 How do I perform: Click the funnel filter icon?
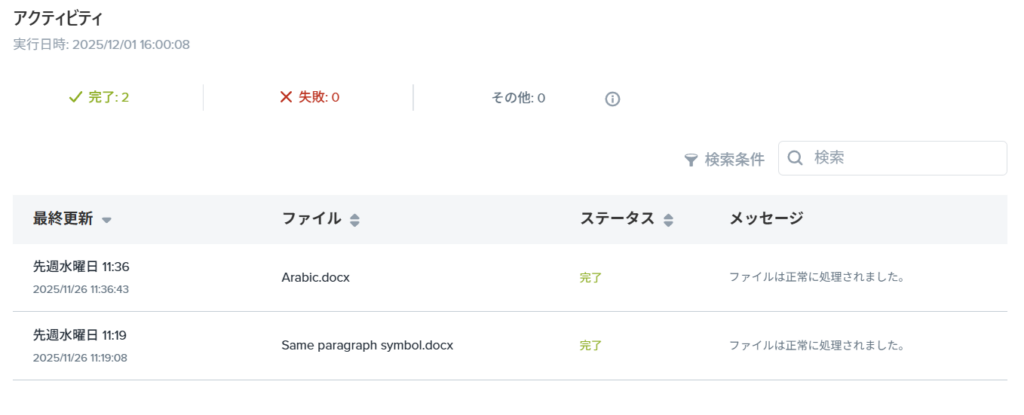[691, 160]
